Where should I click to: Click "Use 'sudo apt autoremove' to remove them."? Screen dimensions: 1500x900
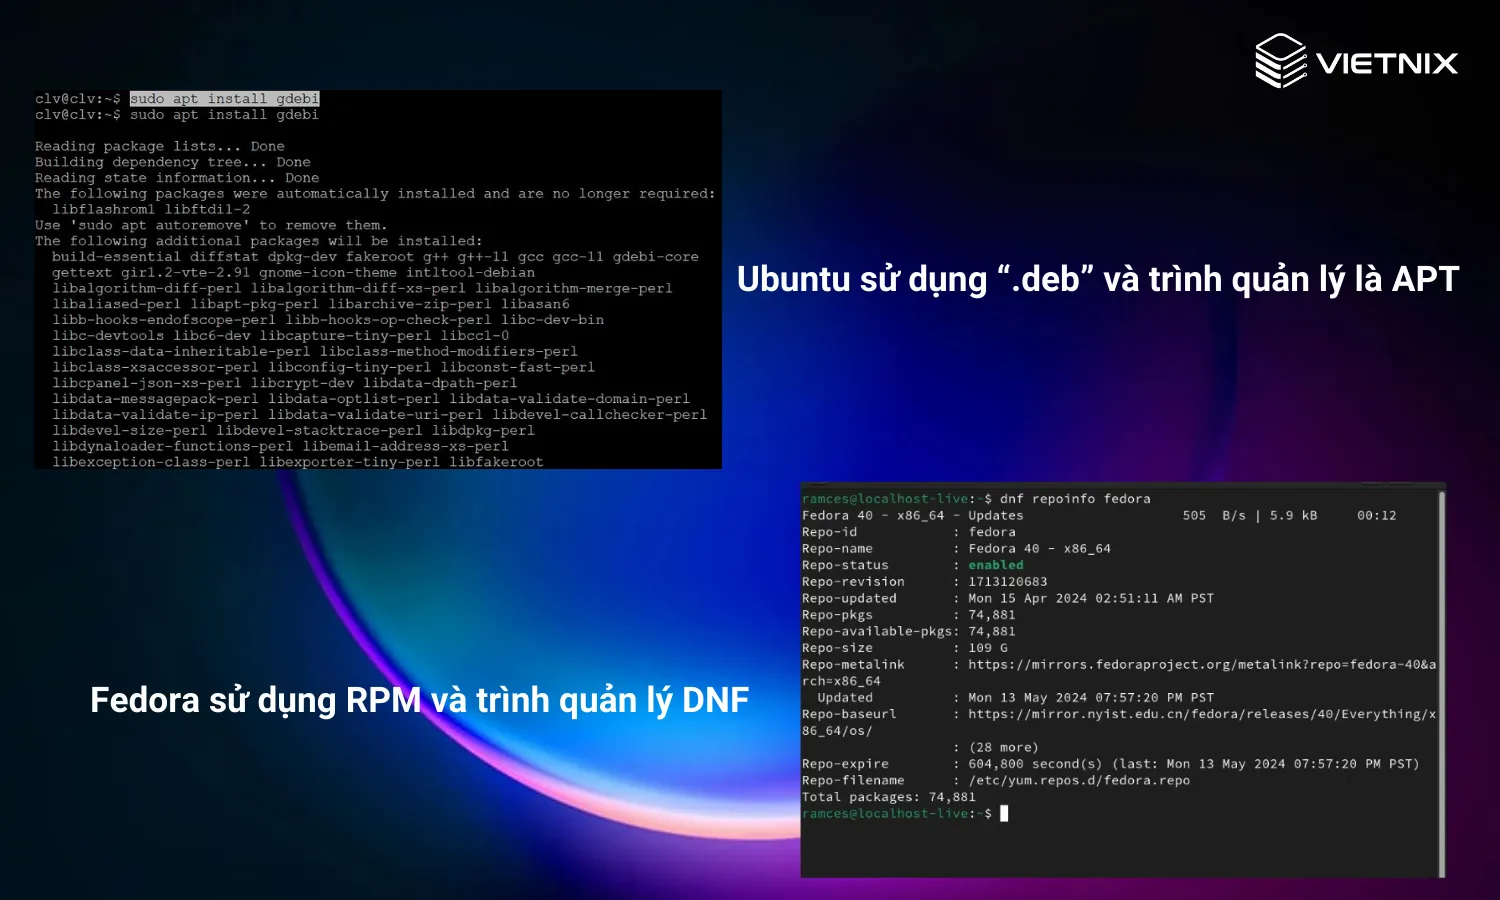point(211,225)
